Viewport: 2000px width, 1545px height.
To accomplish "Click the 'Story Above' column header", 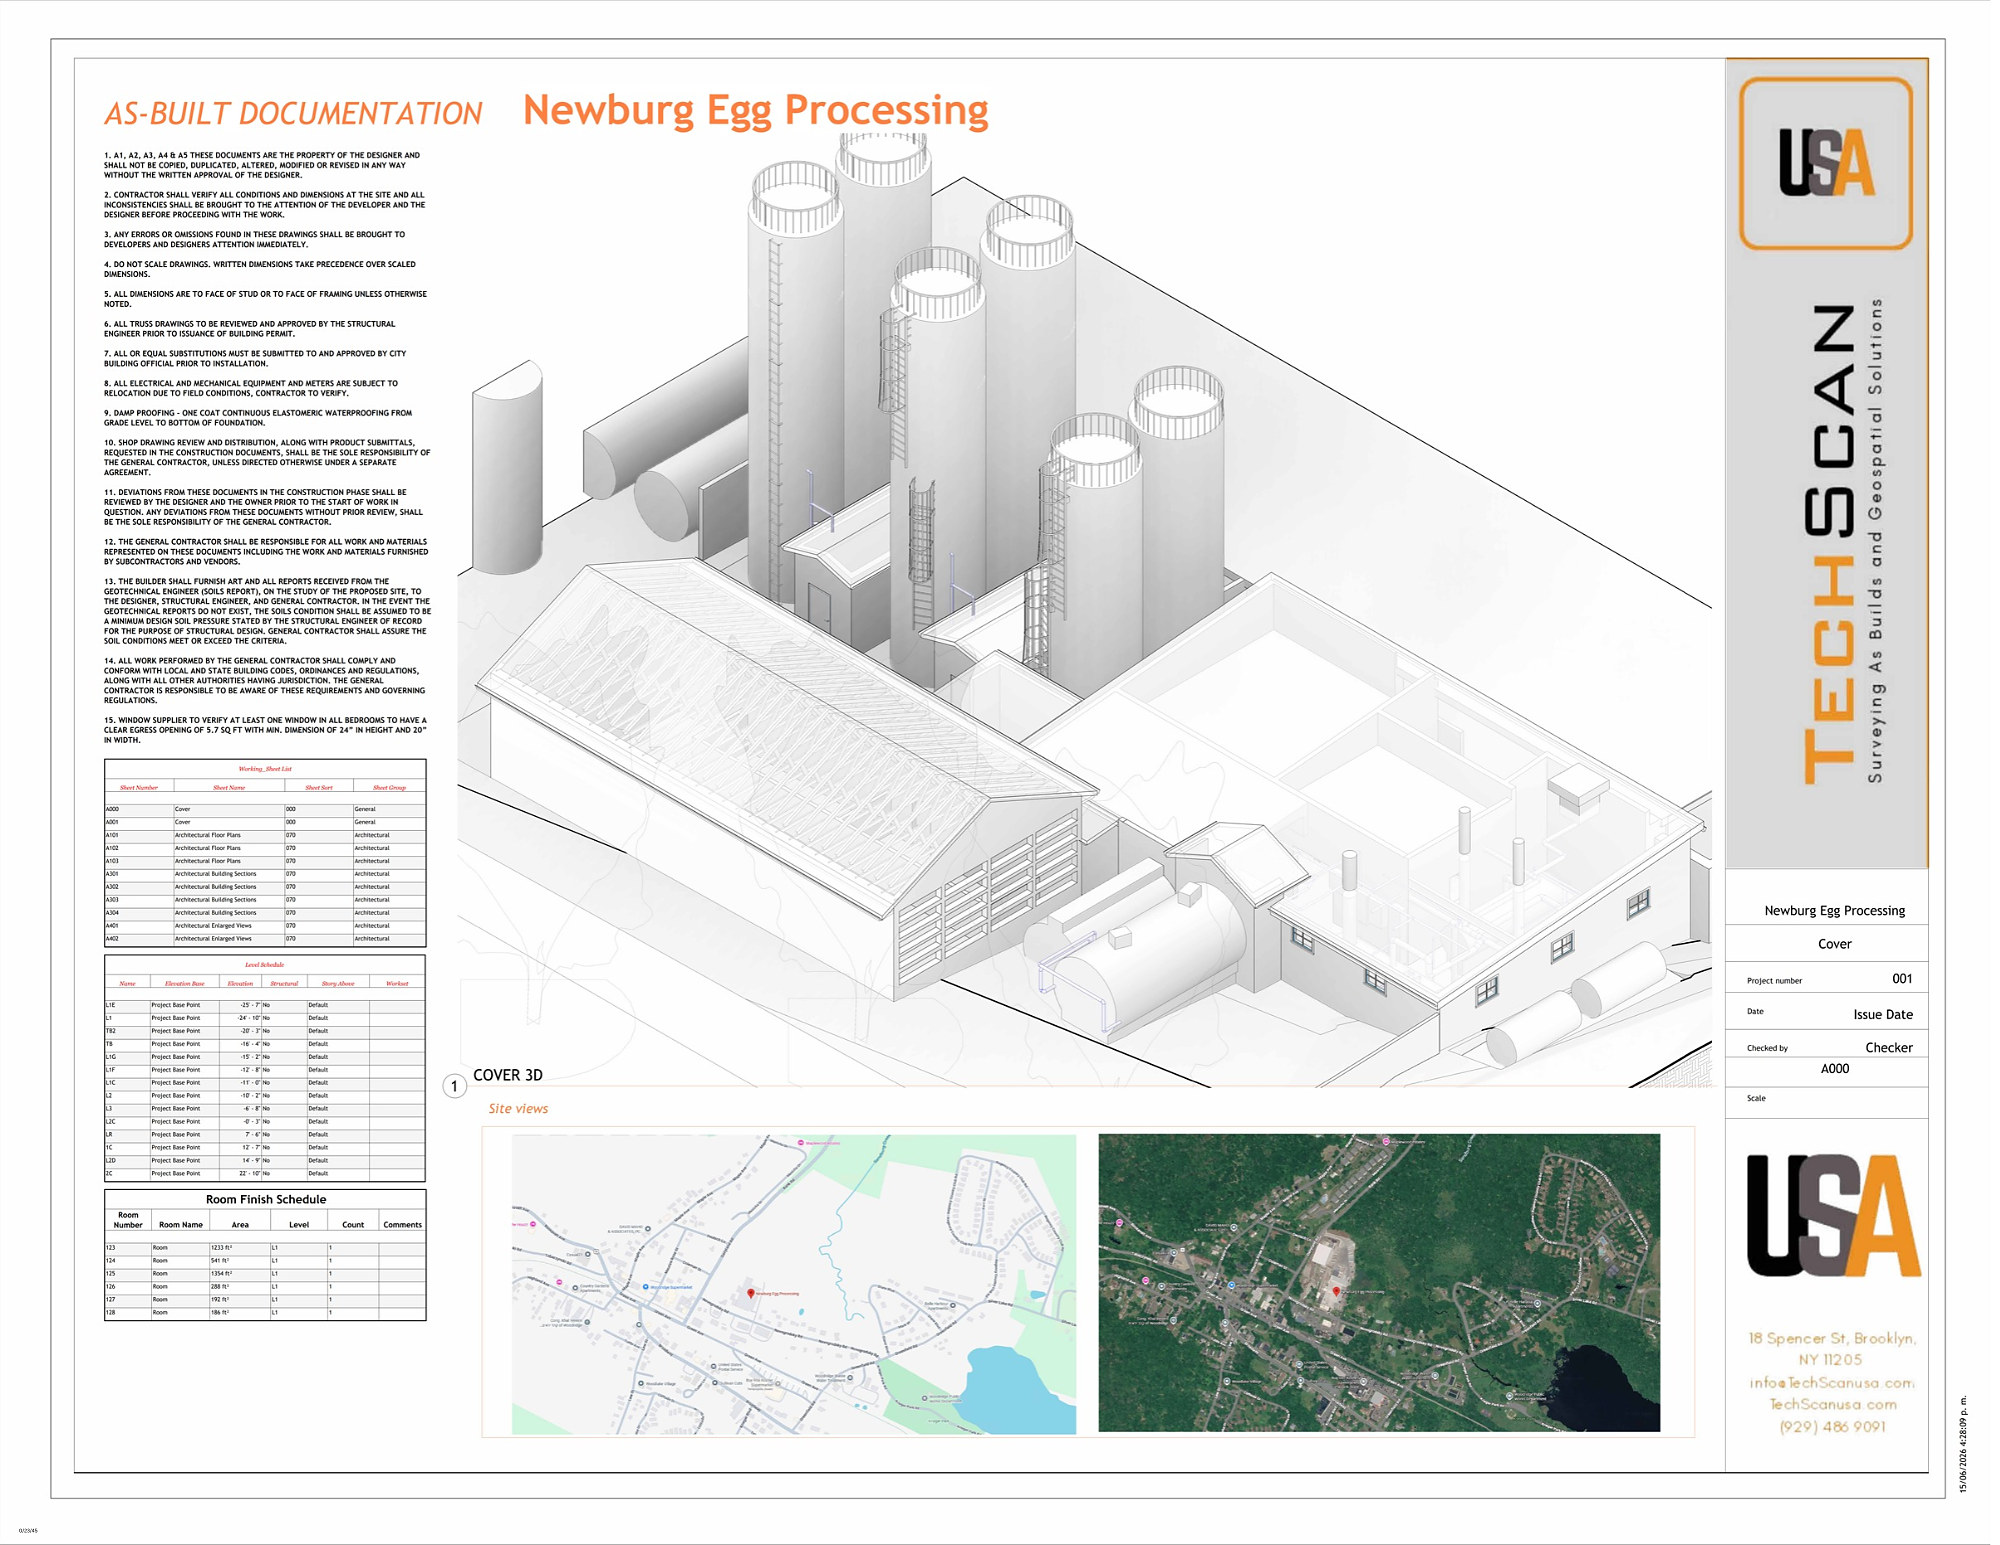I will coord(338,984).
